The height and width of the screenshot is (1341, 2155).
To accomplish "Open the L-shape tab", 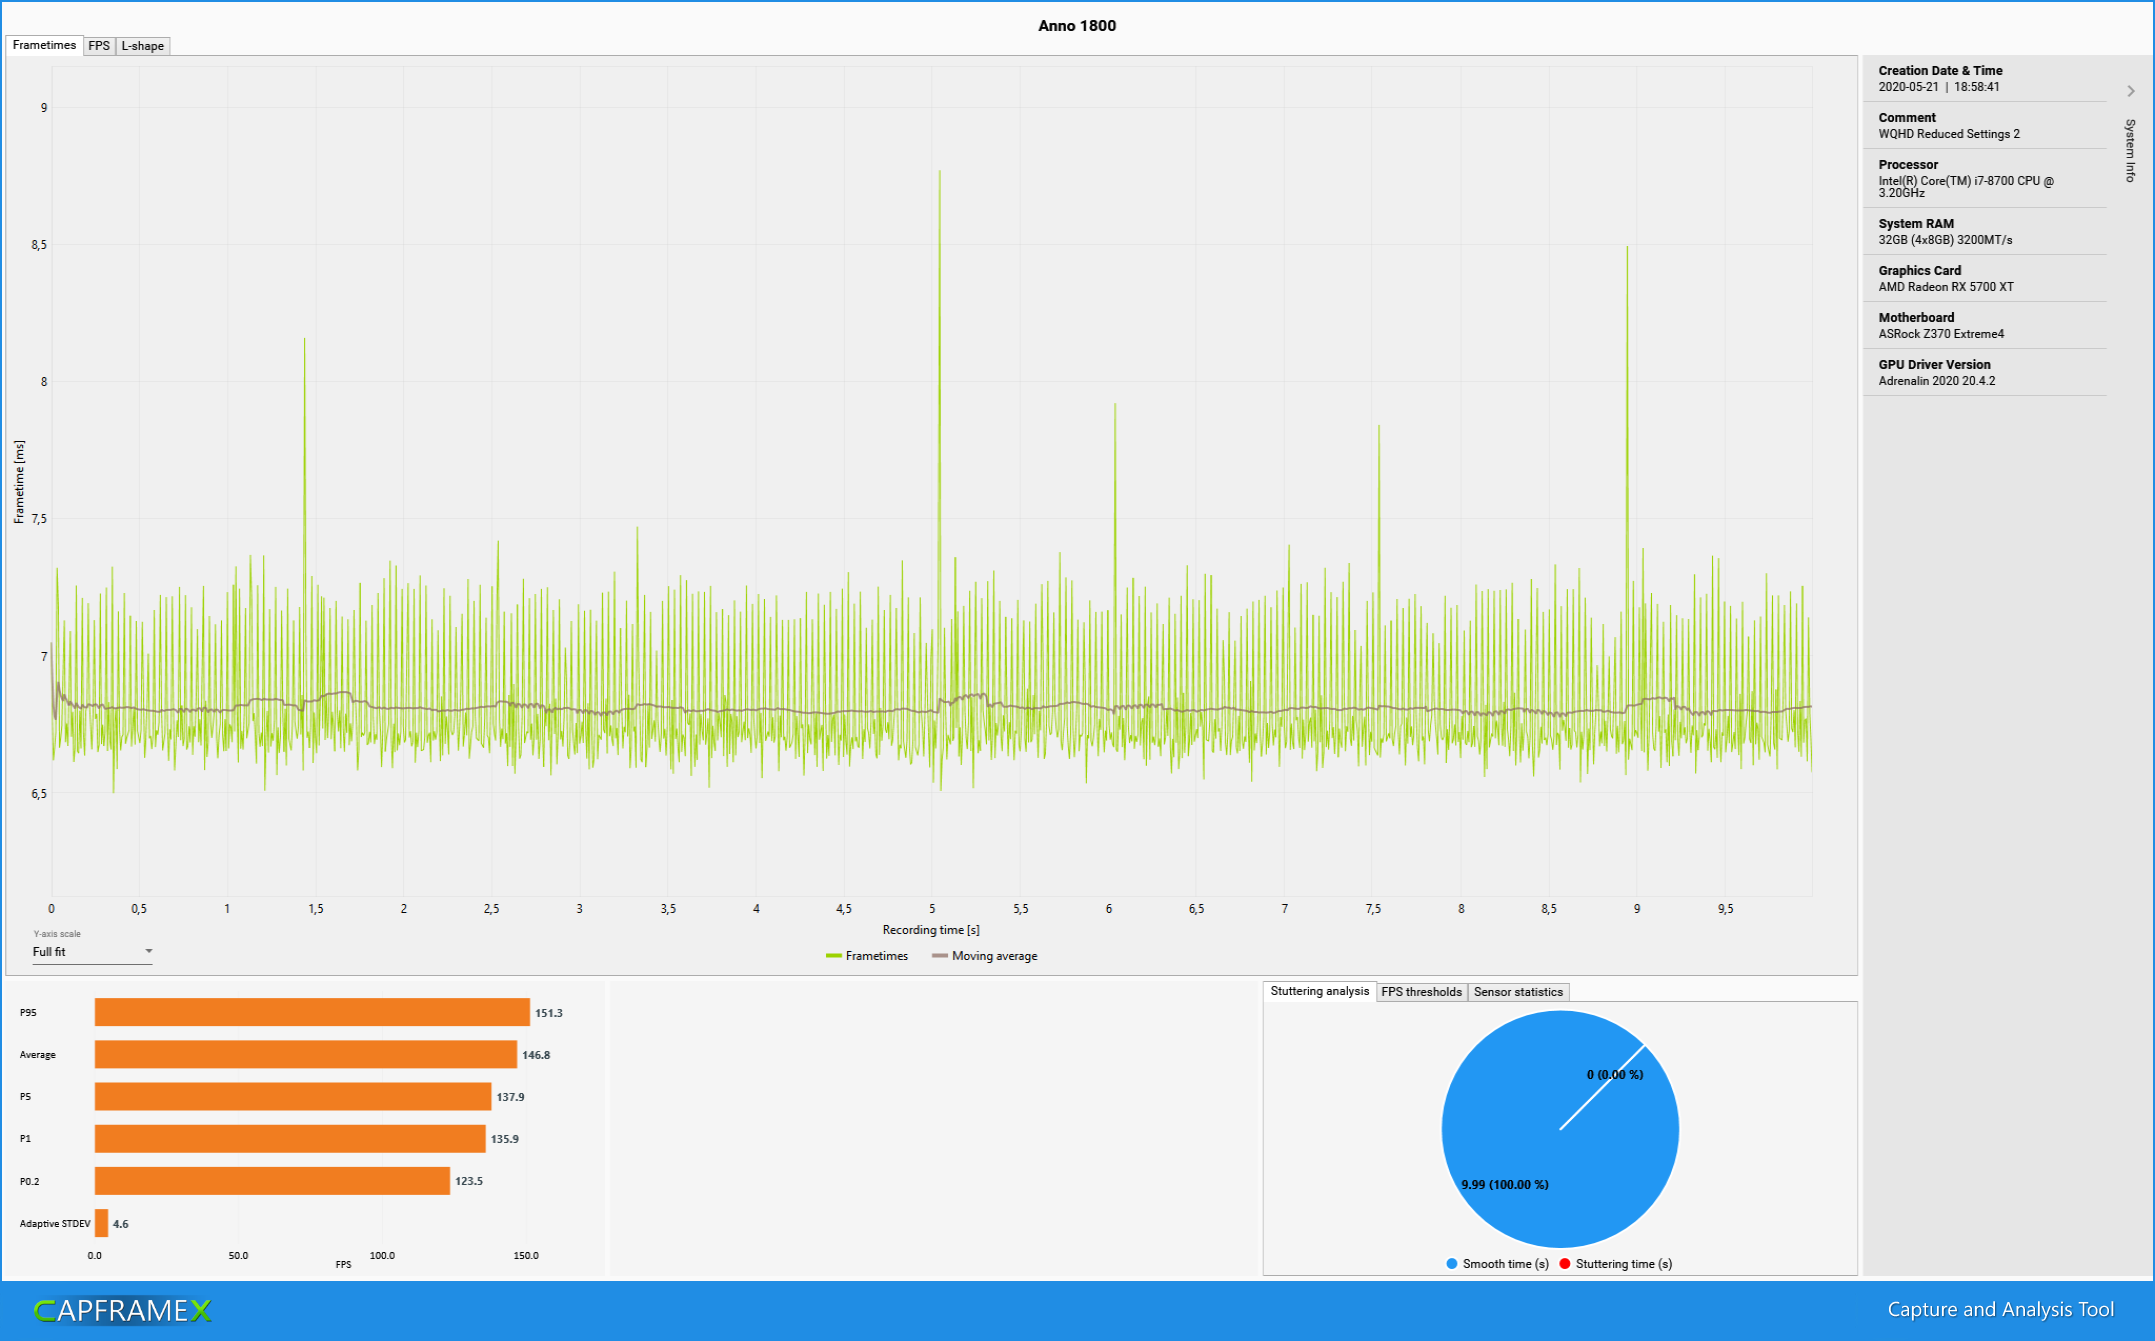I will pyautogui.click(x=143, y=46).
